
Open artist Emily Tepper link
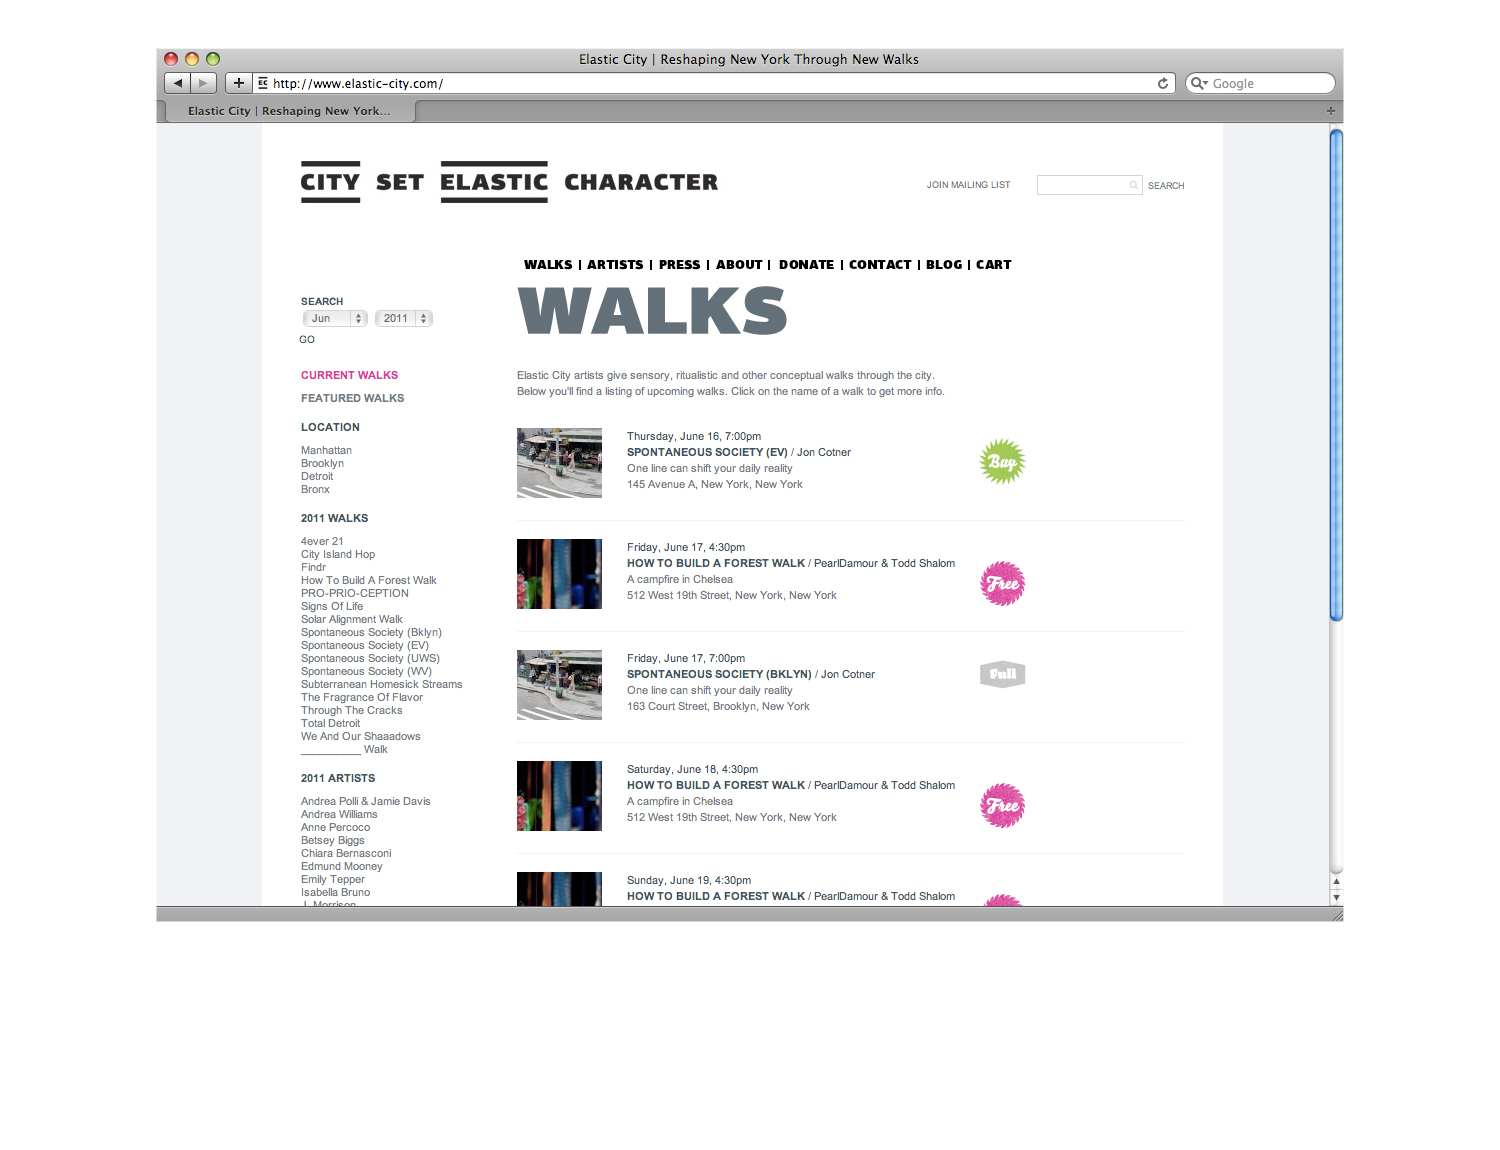(x=333, y=879)
